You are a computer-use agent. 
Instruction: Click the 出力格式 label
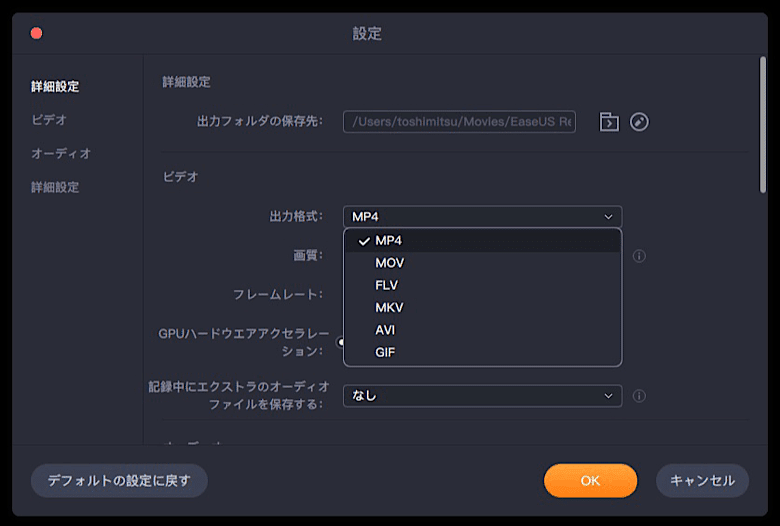[x=296, y=216]
